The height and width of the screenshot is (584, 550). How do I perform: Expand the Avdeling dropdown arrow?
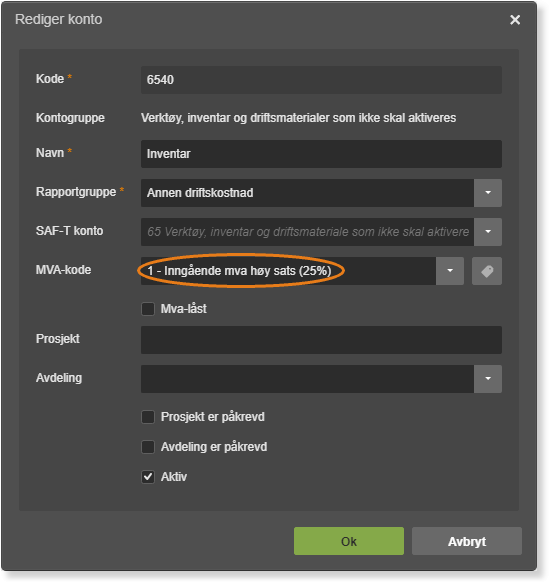click(488, 379)
